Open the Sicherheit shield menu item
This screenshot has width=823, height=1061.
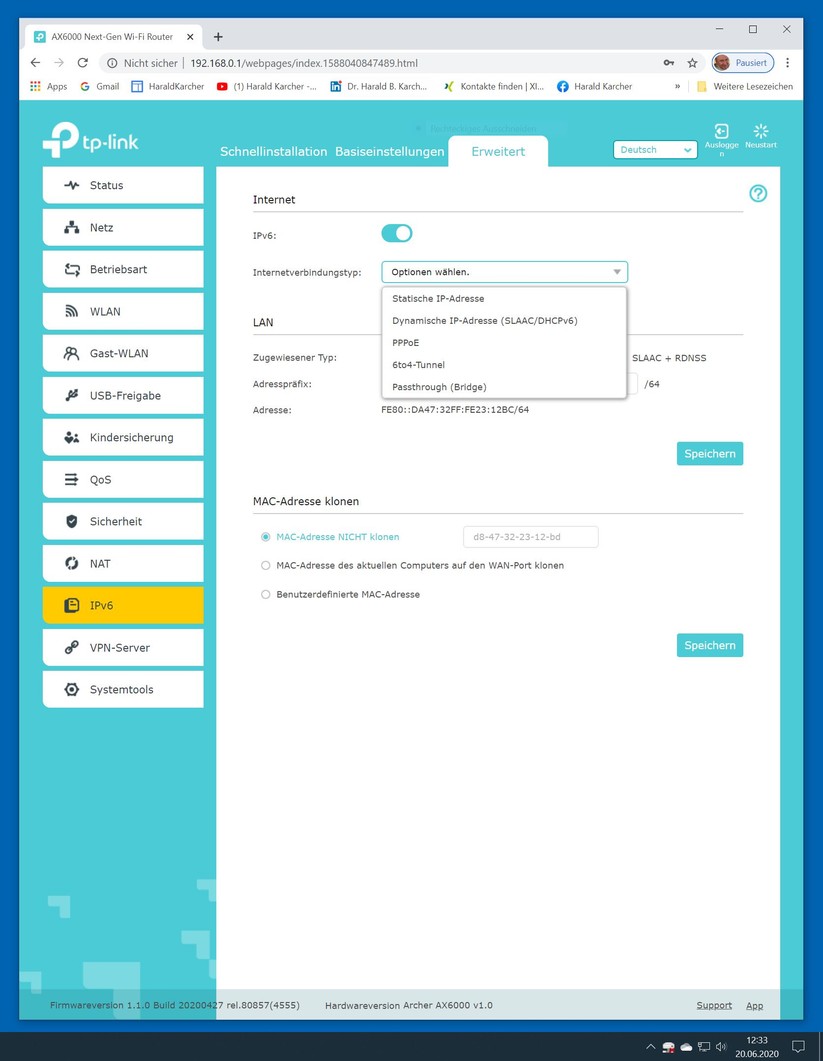(123, 521)
